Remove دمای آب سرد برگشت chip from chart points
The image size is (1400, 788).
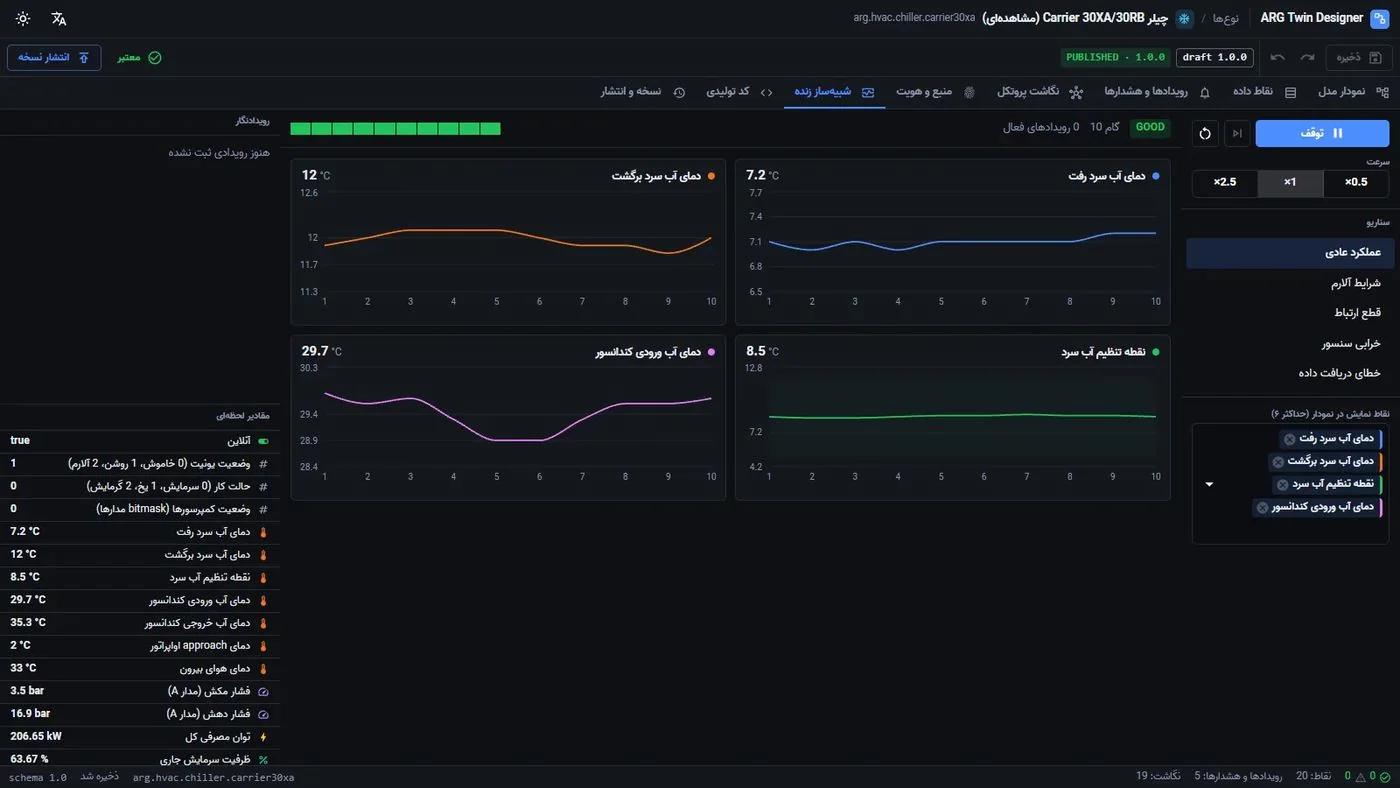tap(1278, 462)
